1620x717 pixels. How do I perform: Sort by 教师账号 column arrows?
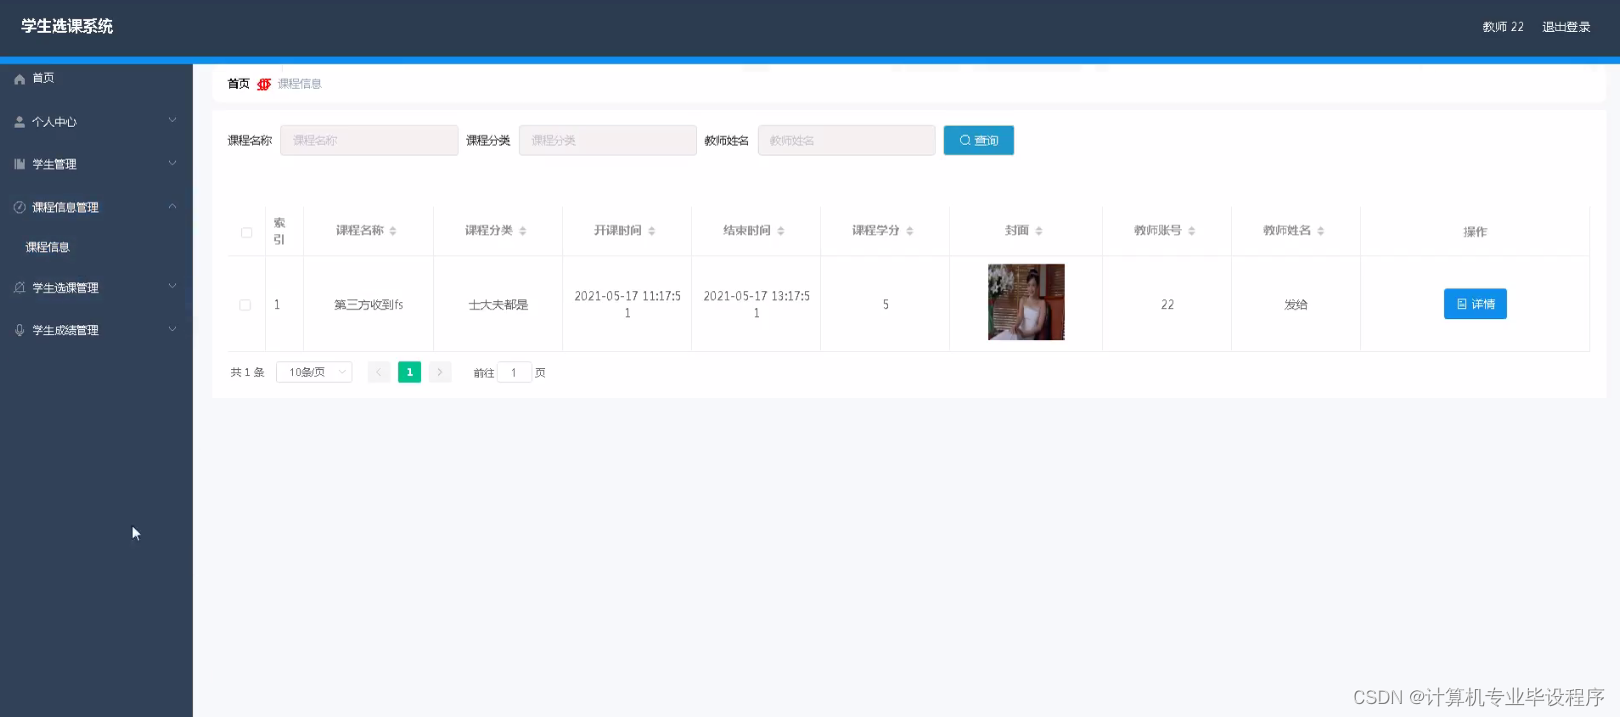click(1191, 231)
